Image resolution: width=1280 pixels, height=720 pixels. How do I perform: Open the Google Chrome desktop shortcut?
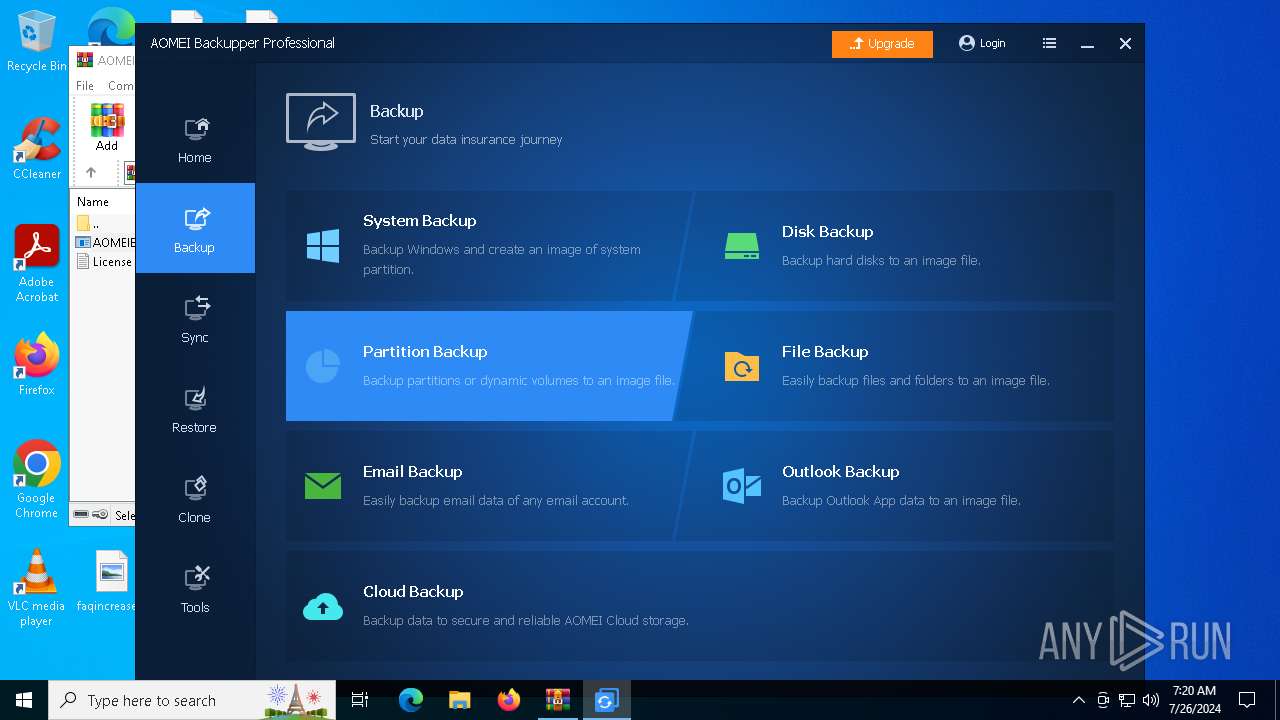click(36, 480)
